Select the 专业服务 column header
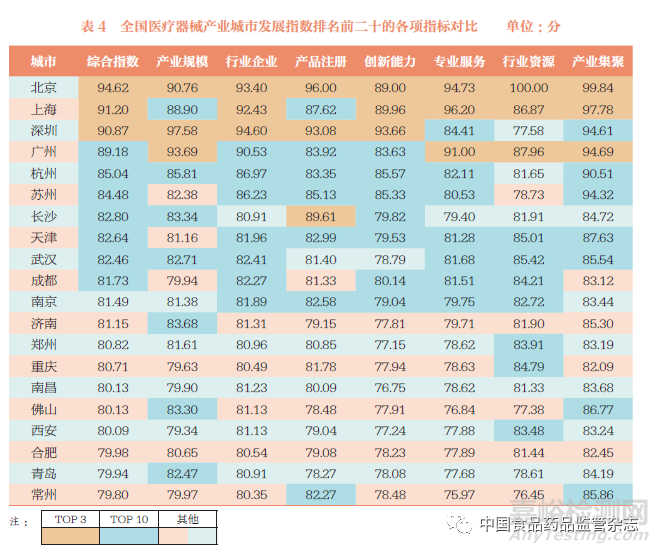The height and width of the screenshot is (553, 660). tap(459, 62)
